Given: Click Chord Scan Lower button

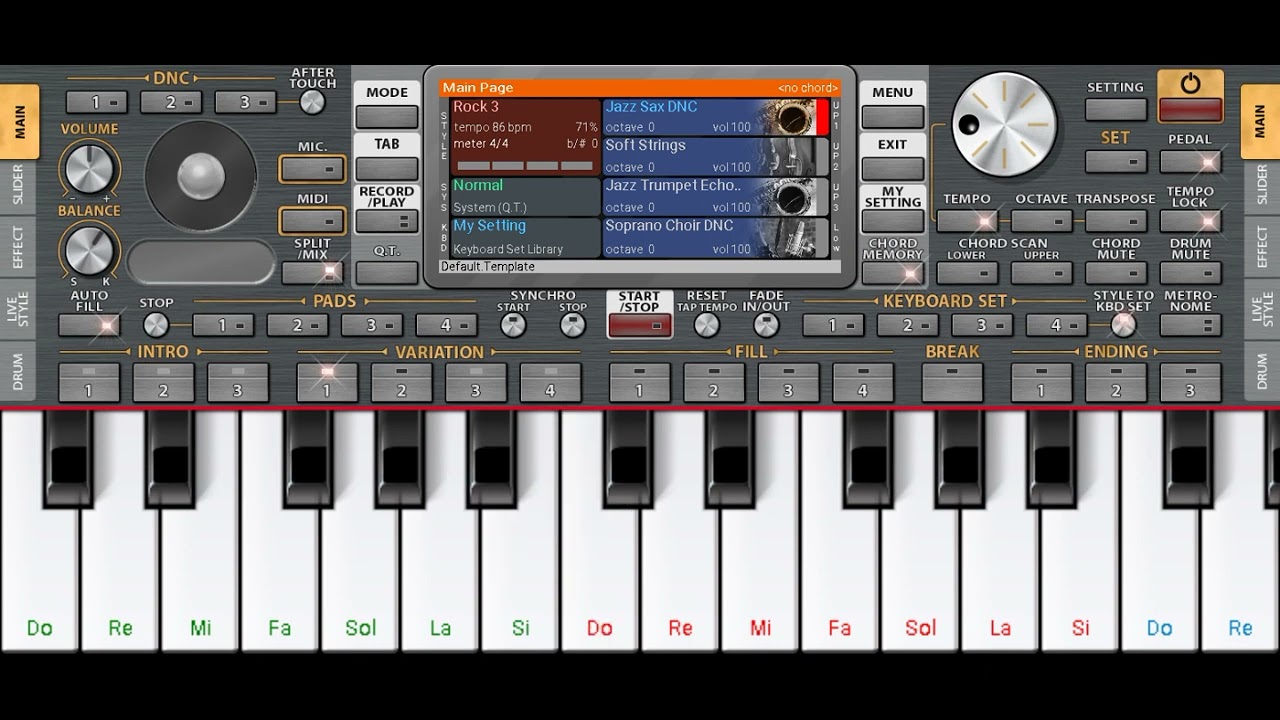Looking at the screenshot, I should 967,272.
